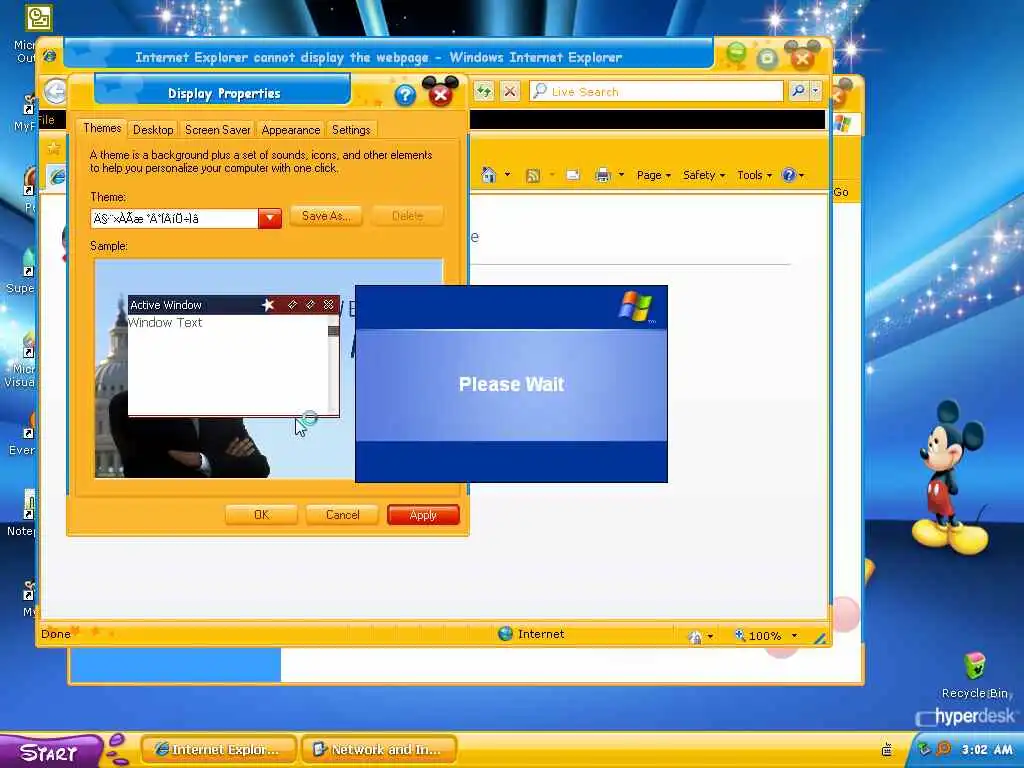Viewport: 1024px width, 768px height.
Task: Click the red Apply button
Action: pos(423,515)
